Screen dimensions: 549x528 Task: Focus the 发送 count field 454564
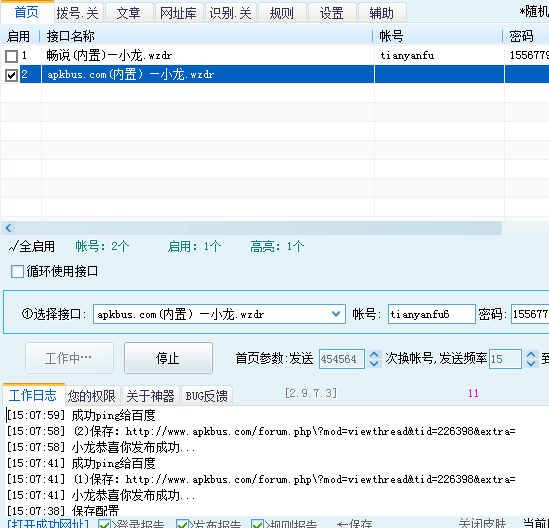point(341,359)
